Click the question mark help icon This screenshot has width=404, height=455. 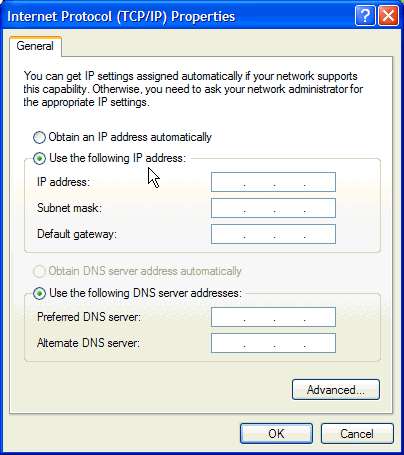[x=365, y=16]
